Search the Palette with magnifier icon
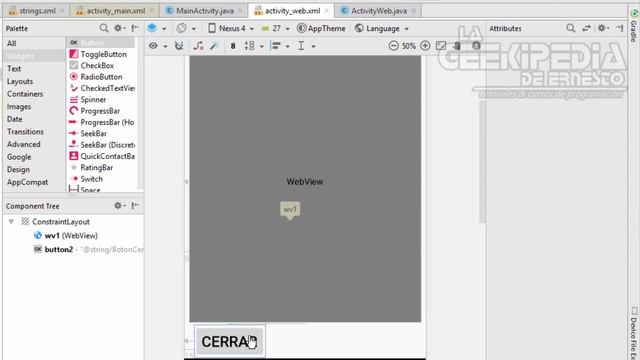The image size is (640, 360). [x=104, y=28]
